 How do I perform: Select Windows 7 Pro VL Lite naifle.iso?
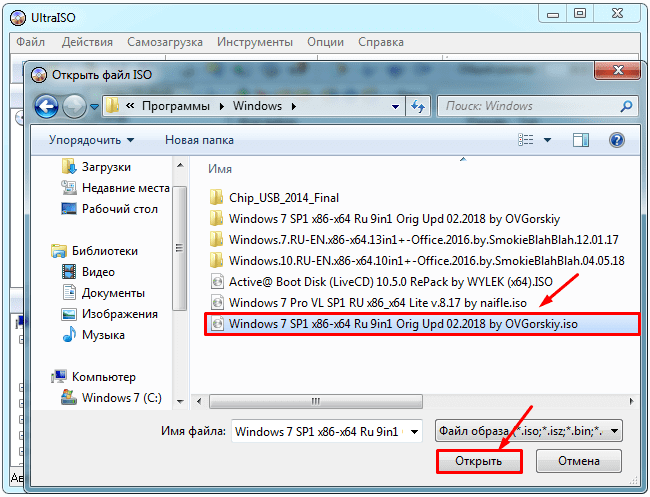pos(369,303)
